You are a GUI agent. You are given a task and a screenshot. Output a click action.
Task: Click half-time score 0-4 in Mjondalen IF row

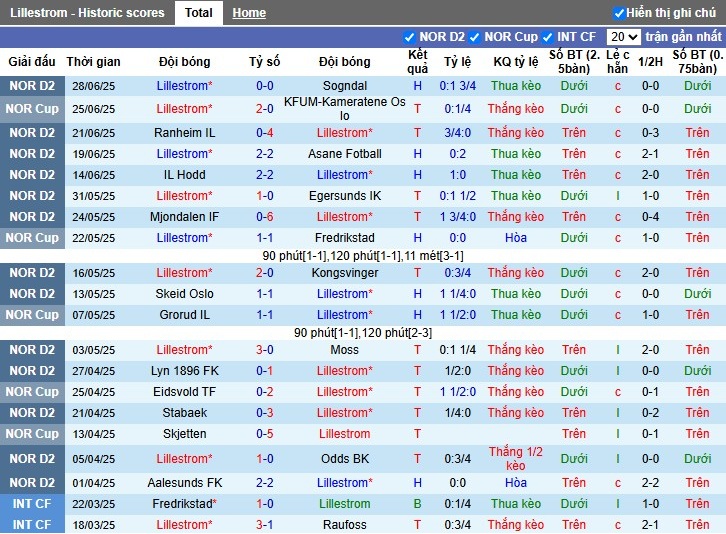pyautogui.click(x=650, y=217)
